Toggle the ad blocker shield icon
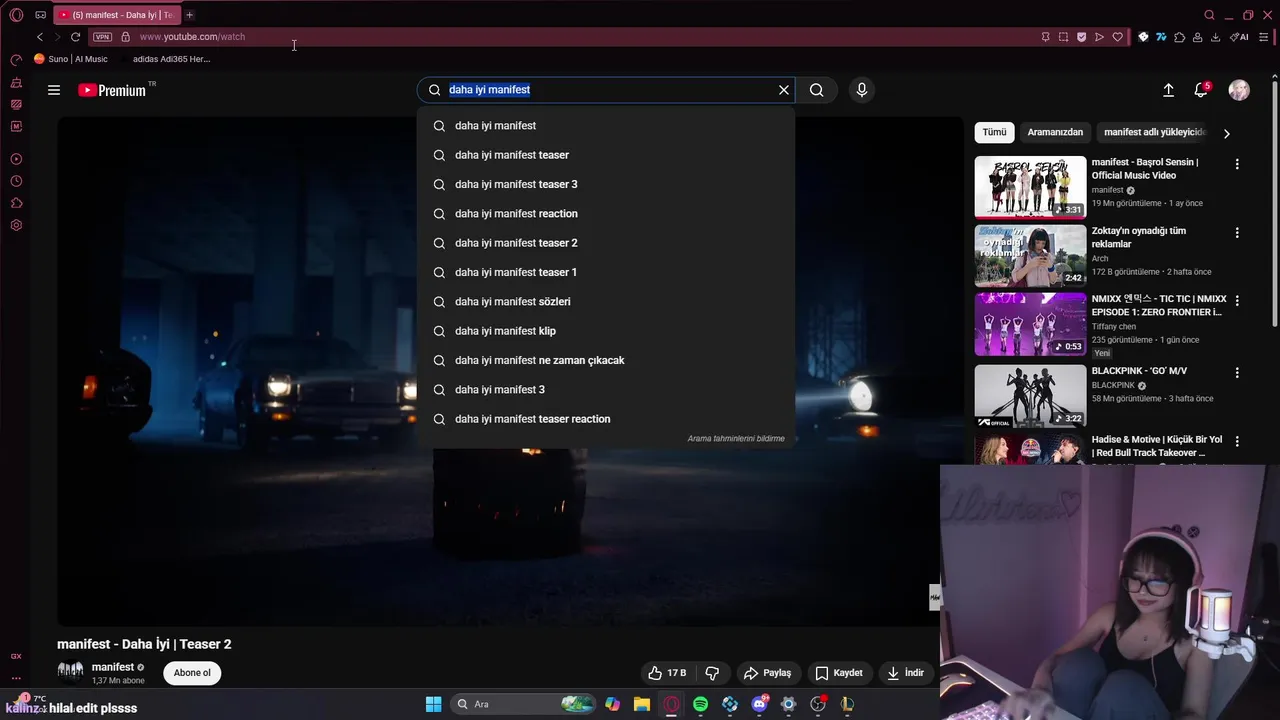1280x720 pixels. 1081,37
